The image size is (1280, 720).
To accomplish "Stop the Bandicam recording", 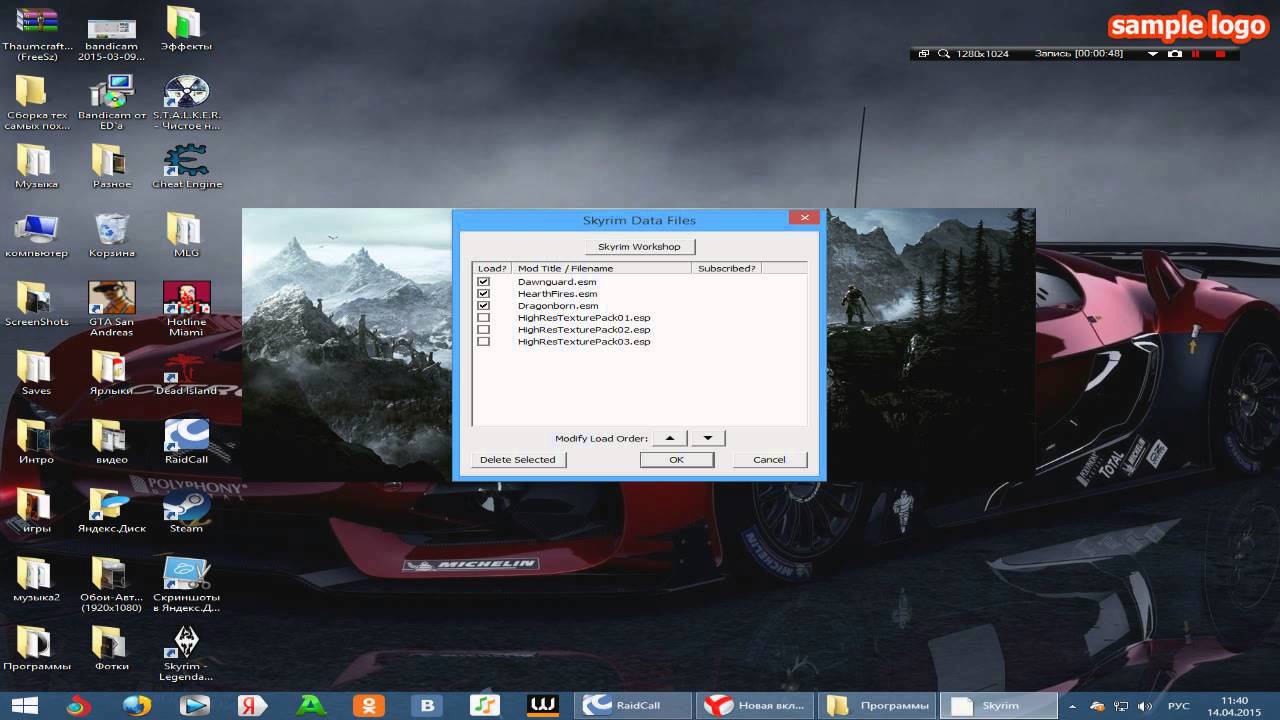I will [x=1220, y=54].
